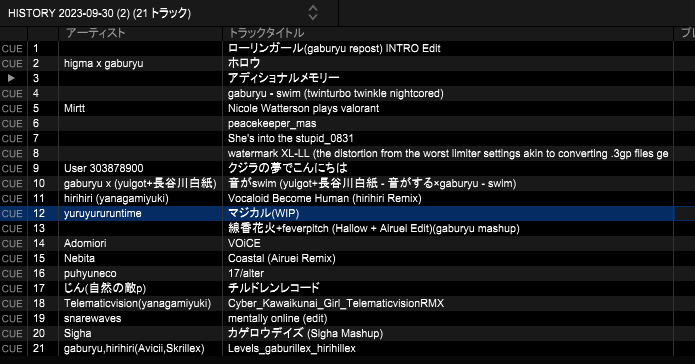This screenshot has width=695, height=364.
Task: Select artist snarewaves
Action: [92, 318]
